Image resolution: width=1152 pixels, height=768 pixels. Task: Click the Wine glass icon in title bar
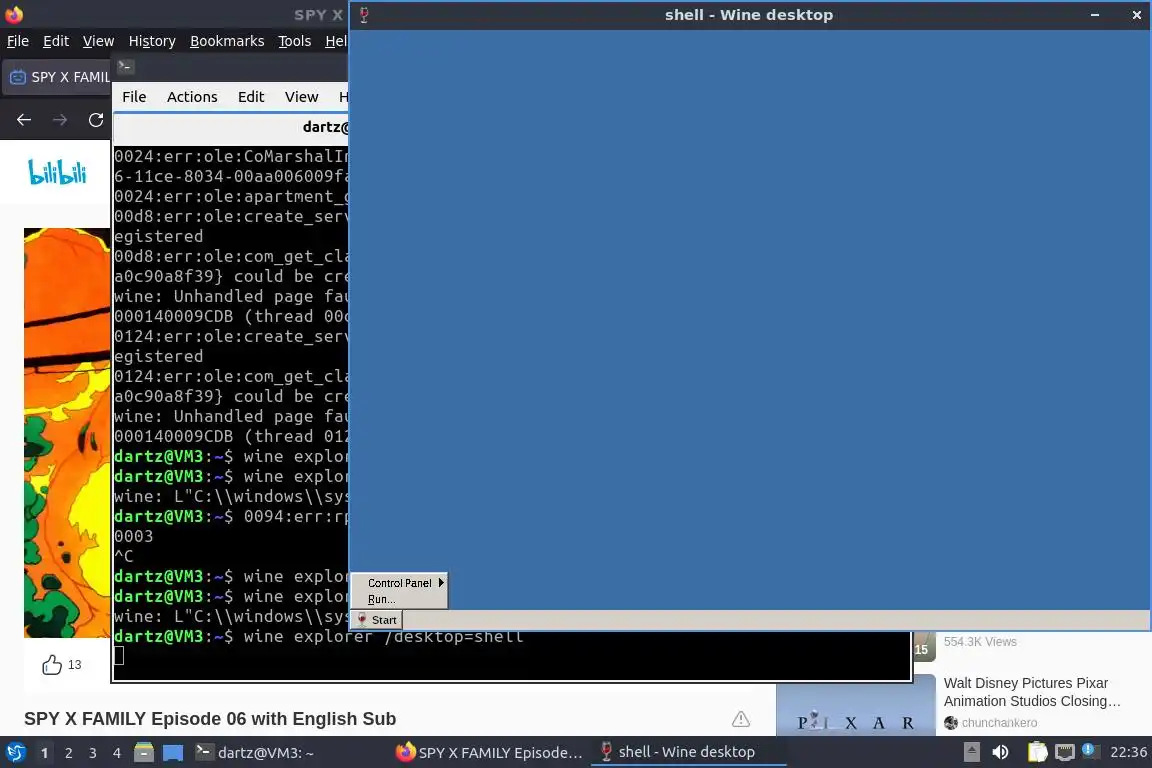(364, 15)
